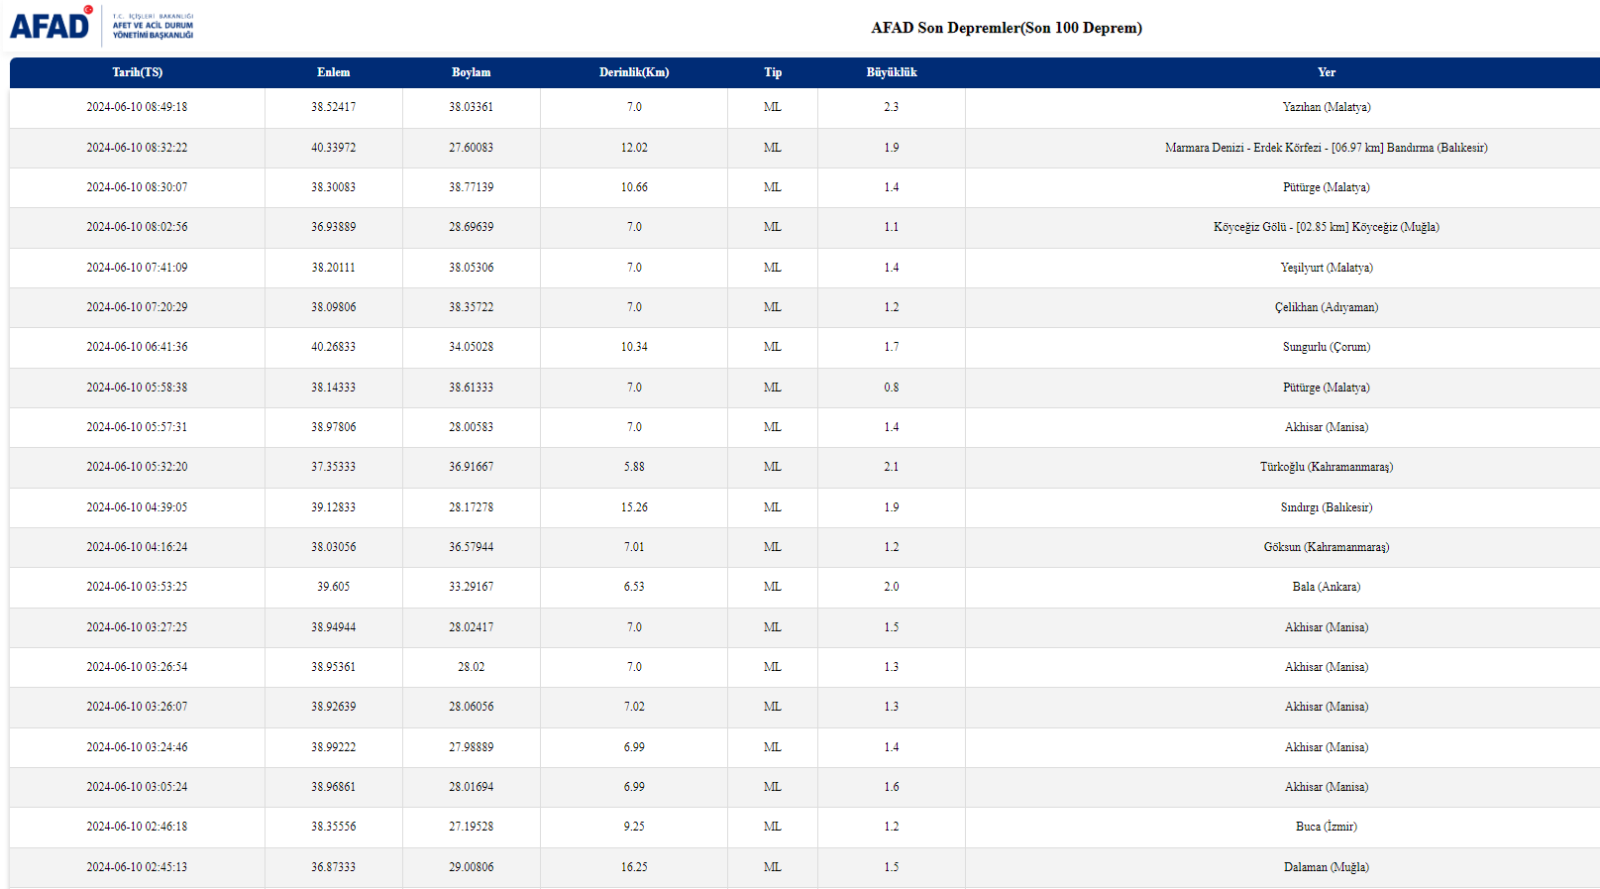Select magnitude value 2.0
This screenshot has width=1600, height=889.
pyautogui.click(x=891, y=587)
